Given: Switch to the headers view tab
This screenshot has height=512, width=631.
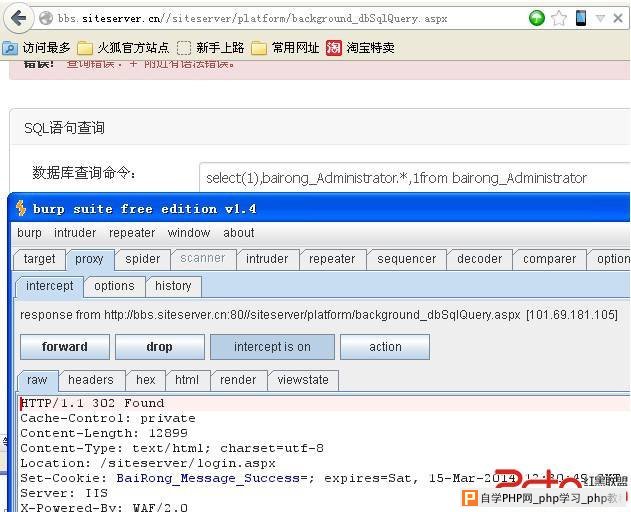Looking at the screenshot, I should (91, 380).
